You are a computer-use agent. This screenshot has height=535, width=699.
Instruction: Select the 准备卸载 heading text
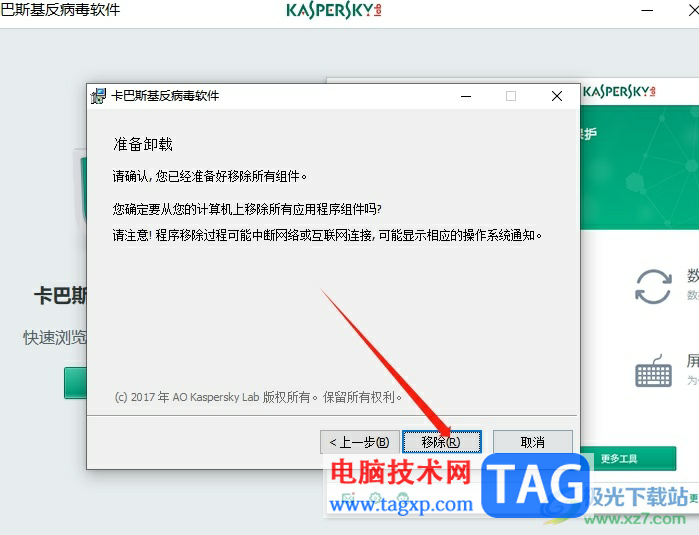point(143,144)
